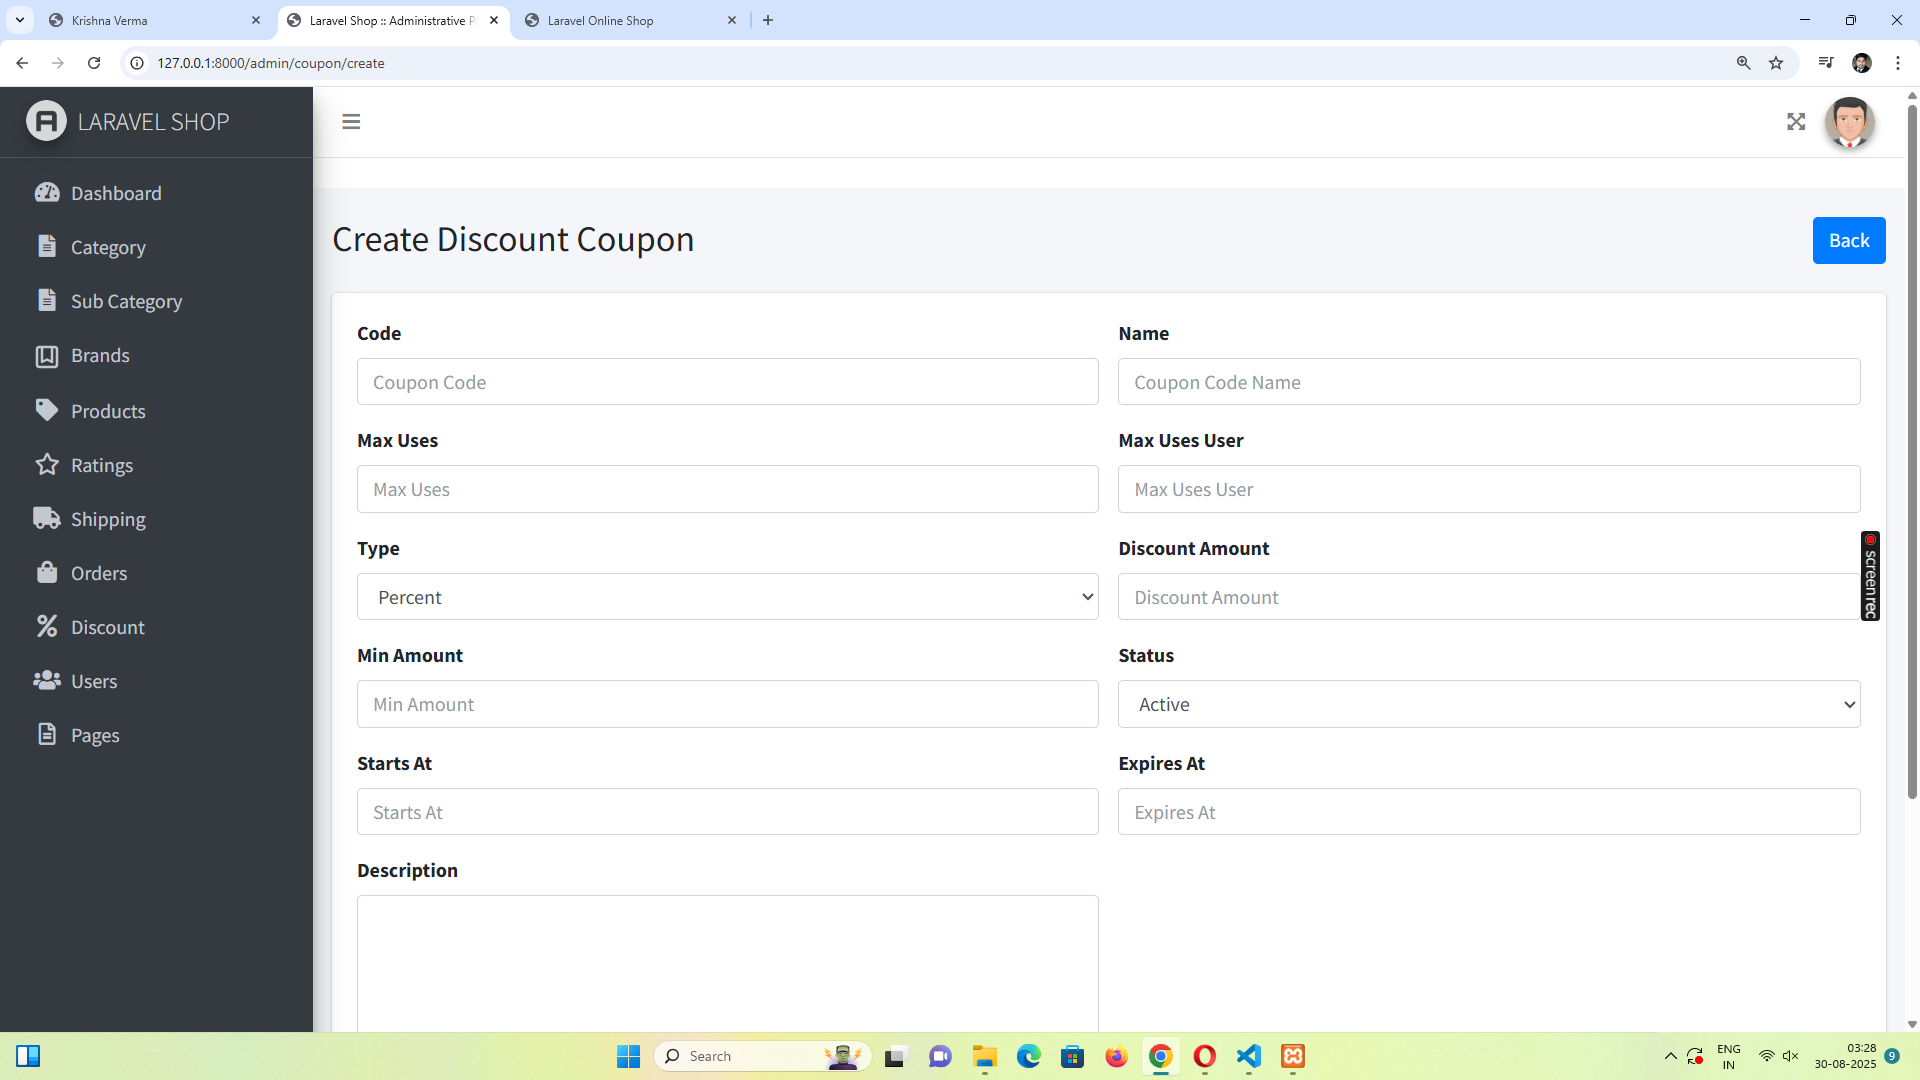Click the Max Uses input field
This screenshot has width=1920, height=1080.
pyautogui.click(x=727, y=489)
